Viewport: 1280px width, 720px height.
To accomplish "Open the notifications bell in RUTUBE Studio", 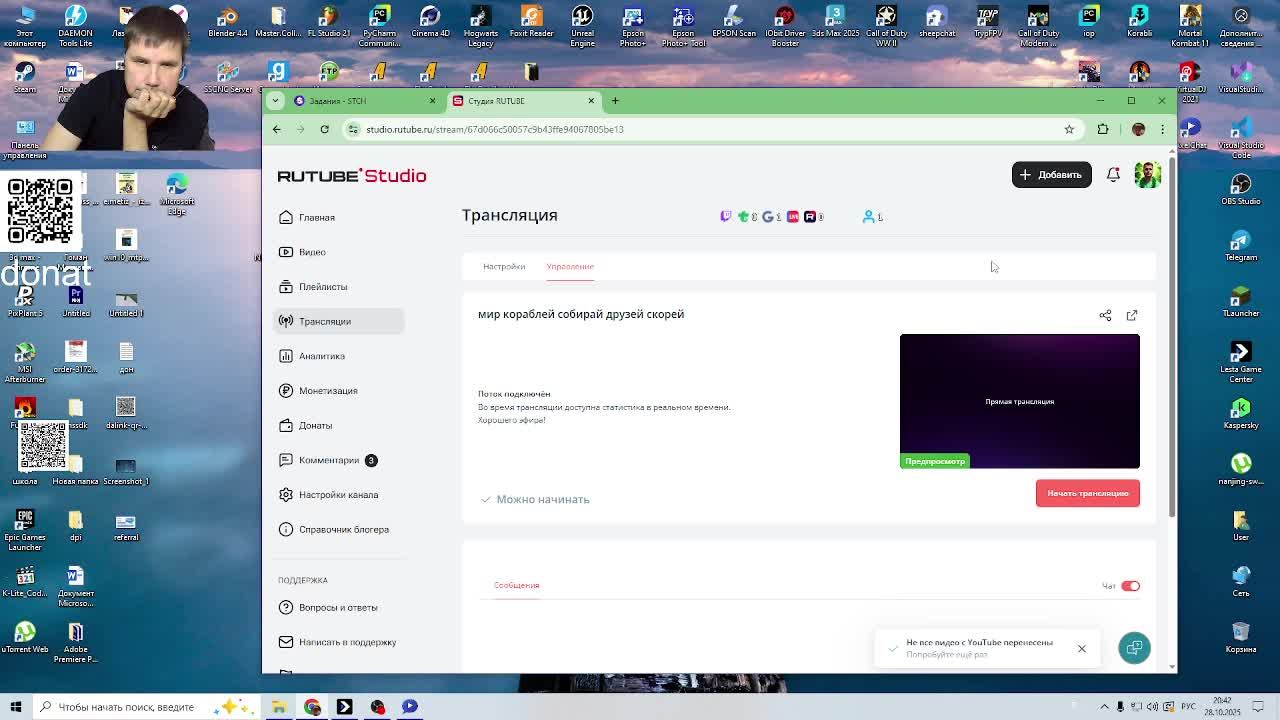I will click(x=1113, y=174).
